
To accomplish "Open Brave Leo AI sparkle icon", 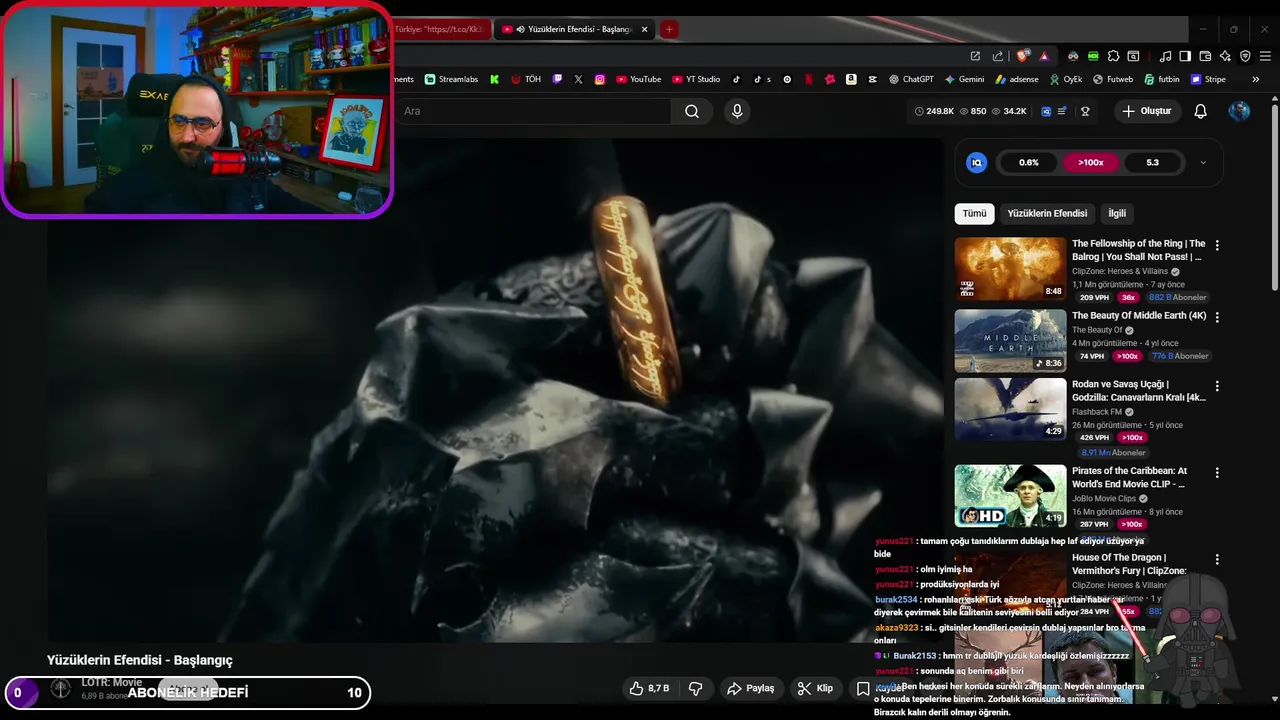I will (1225, 56).
